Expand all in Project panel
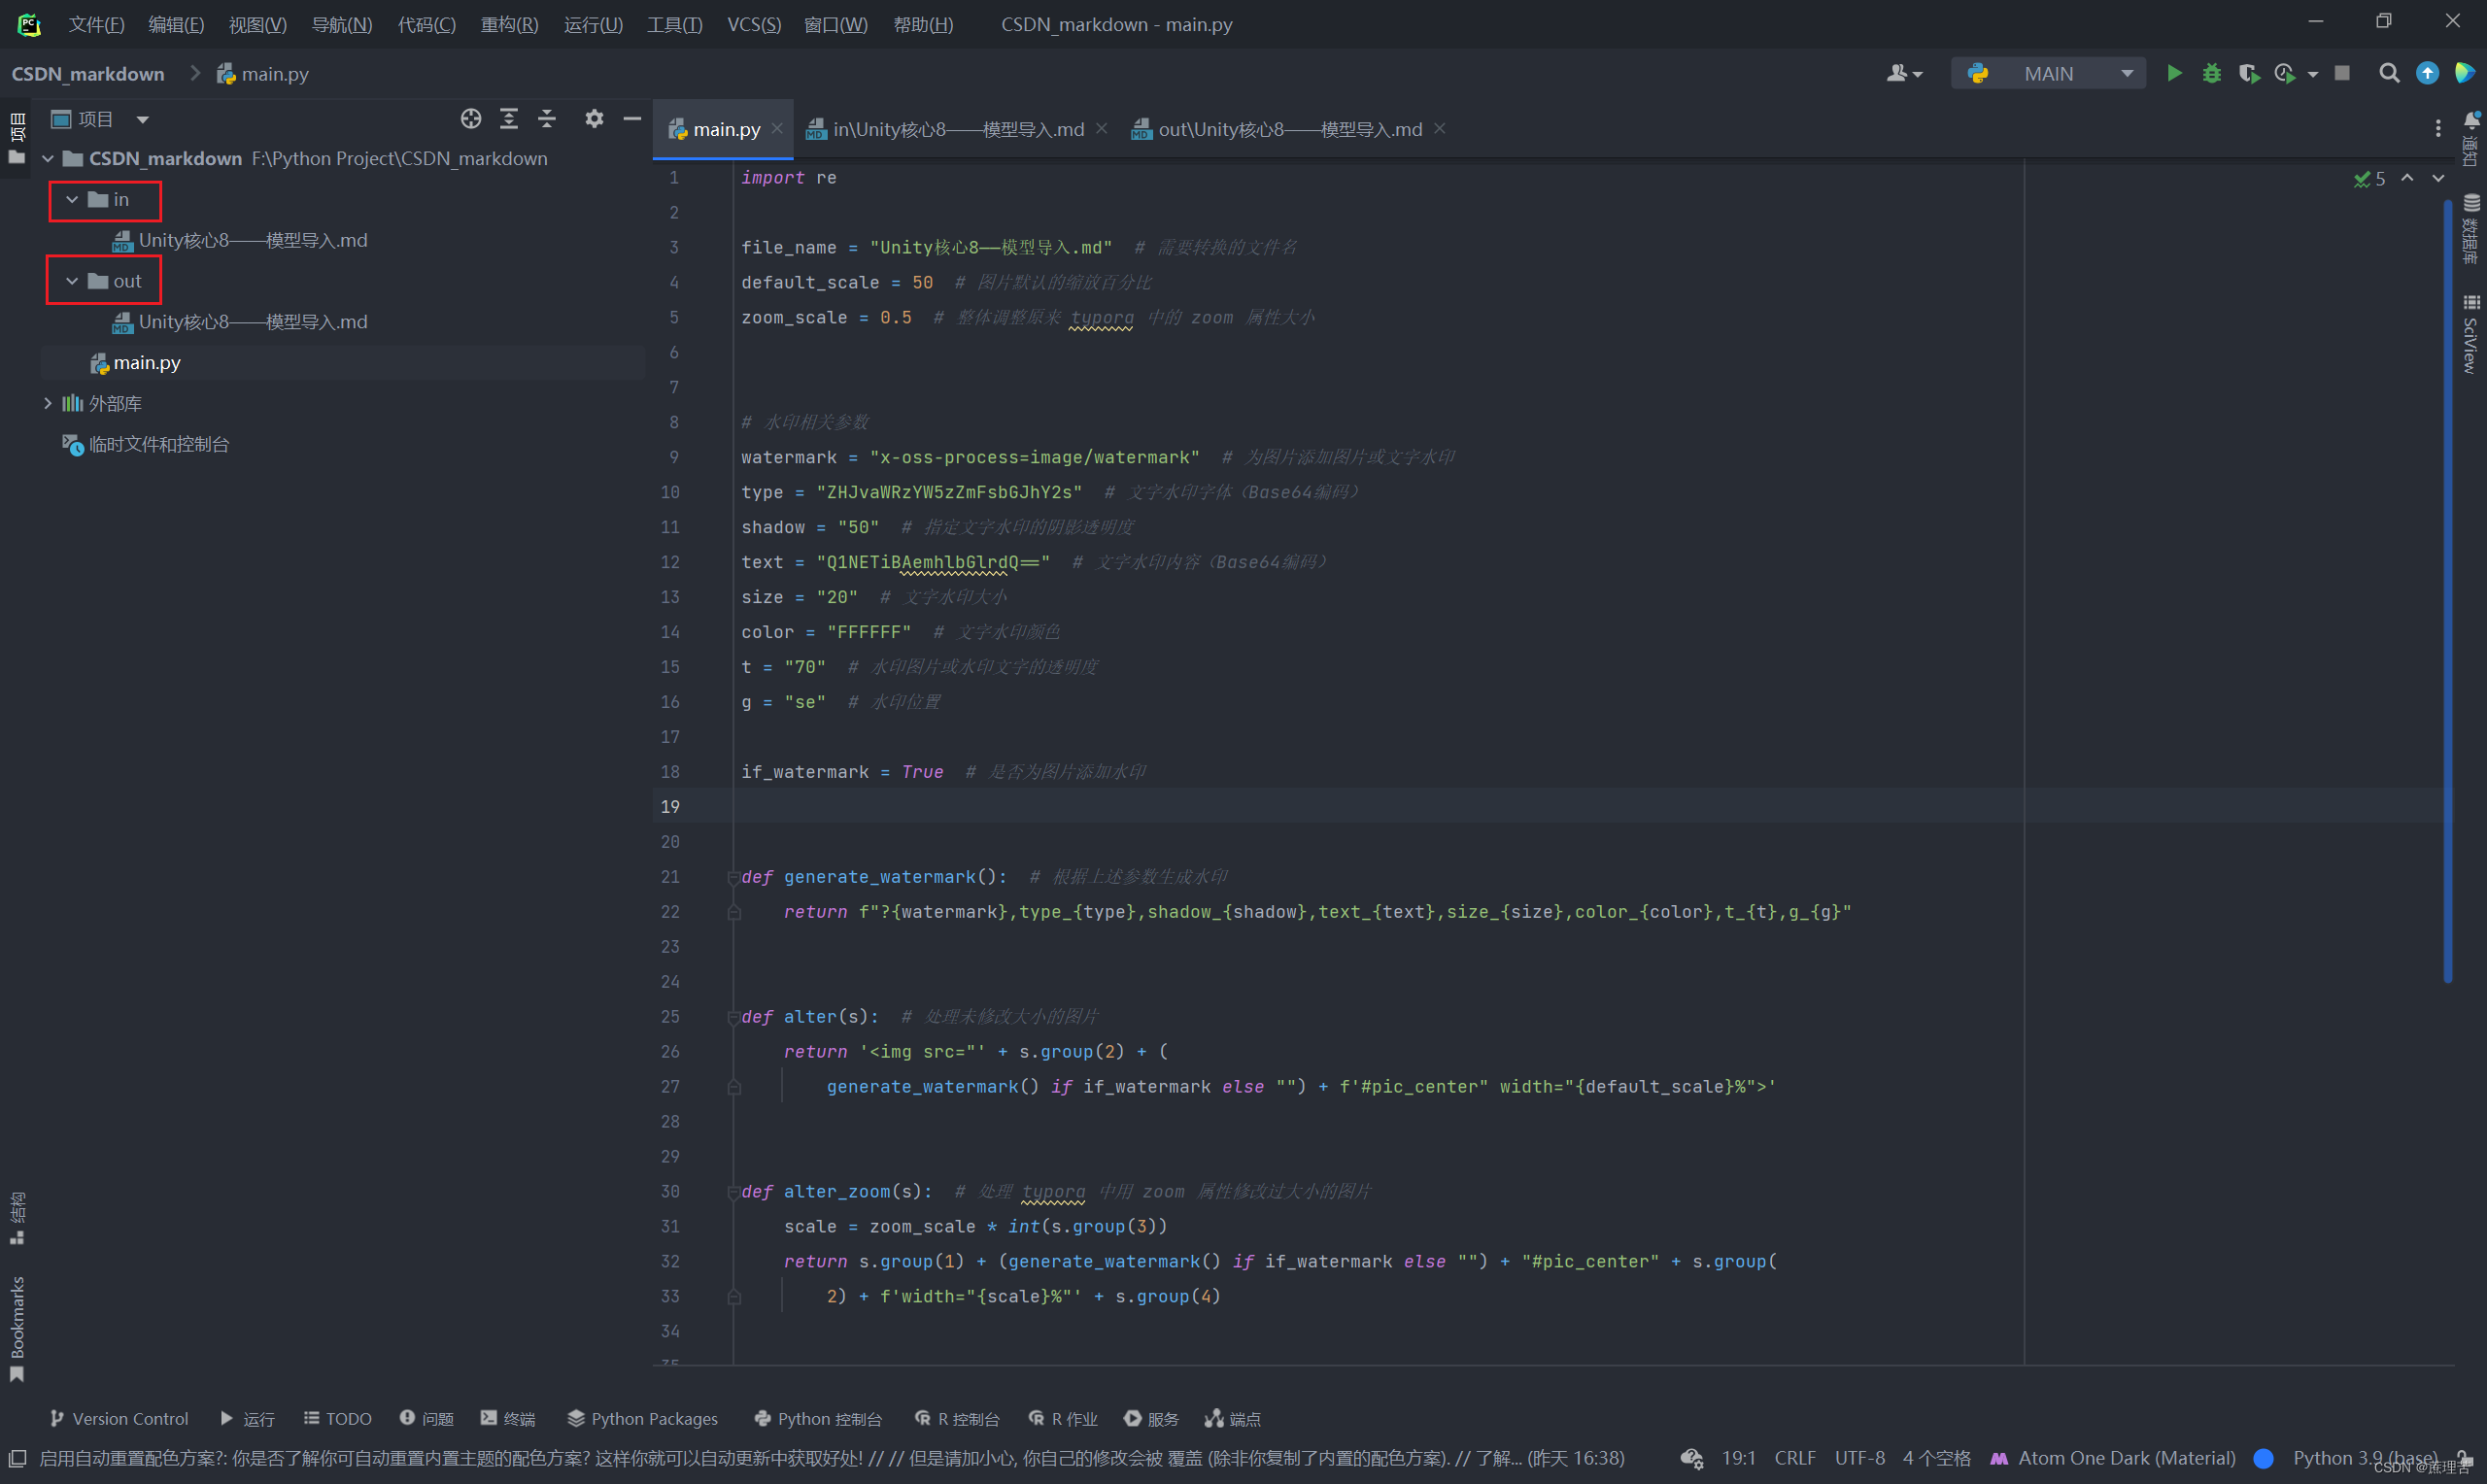2487x1484 pixels. click(x=509, y=119)
